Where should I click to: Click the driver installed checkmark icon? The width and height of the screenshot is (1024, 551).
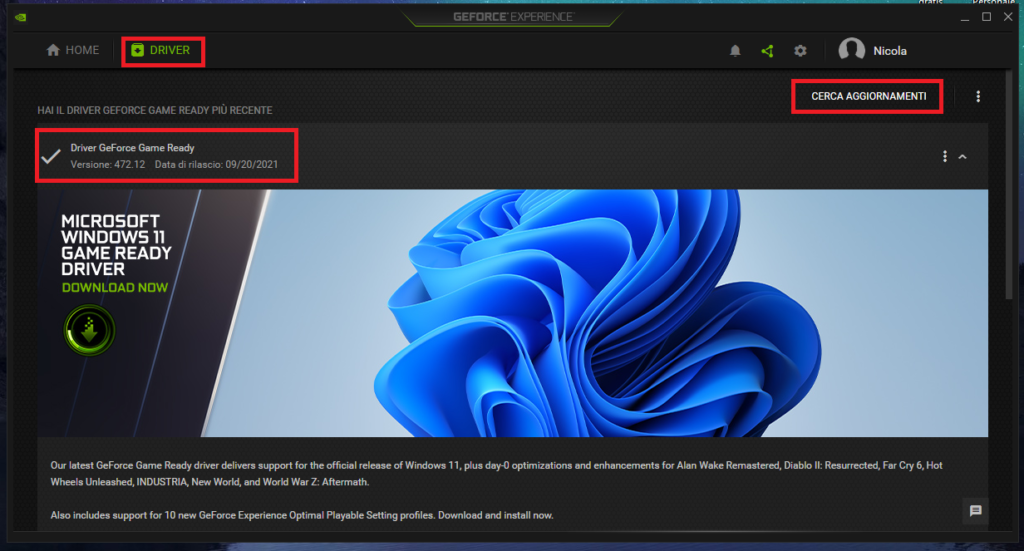(51, 156)
